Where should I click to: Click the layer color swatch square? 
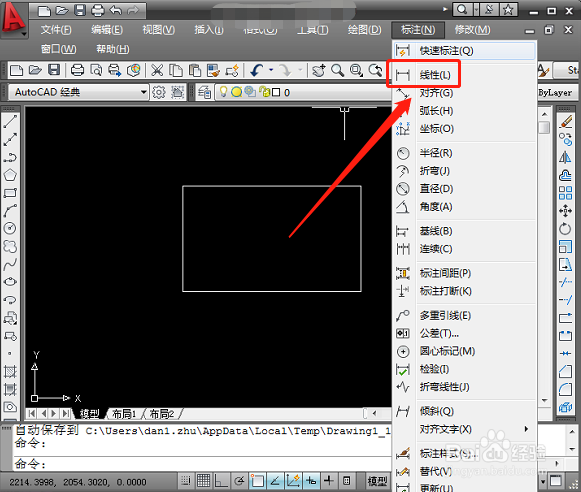pos(276,92)
